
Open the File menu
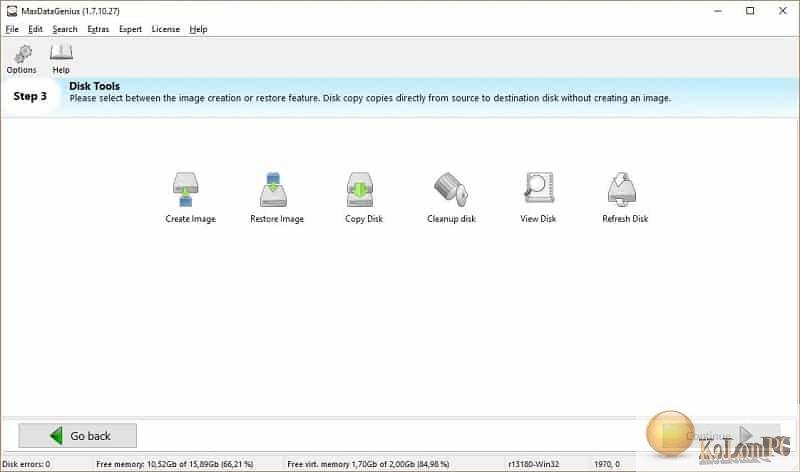point(12,29)
